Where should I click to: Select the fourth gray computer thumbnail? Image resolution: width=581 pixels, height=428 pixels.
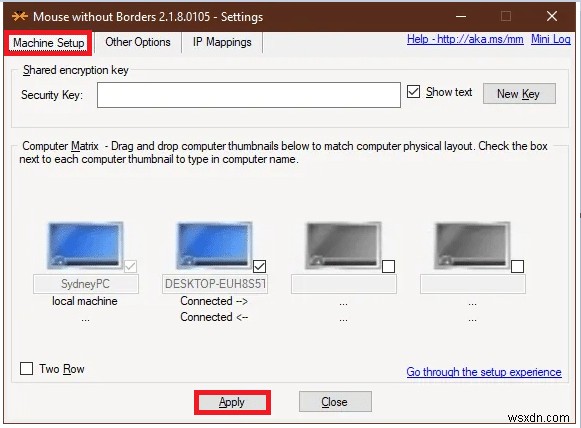pyautogui.click(x=472, y=245)
